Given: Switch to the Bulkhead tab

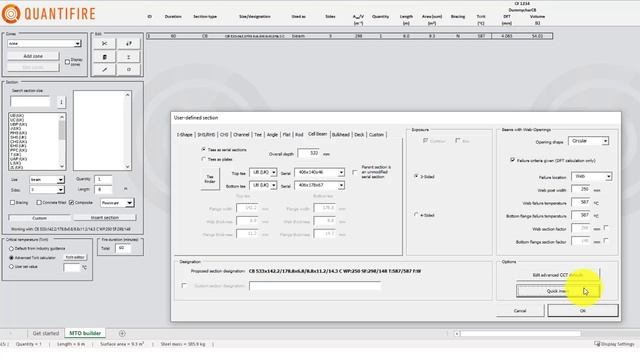Looking at the screenshot, I should pos(341,135).
